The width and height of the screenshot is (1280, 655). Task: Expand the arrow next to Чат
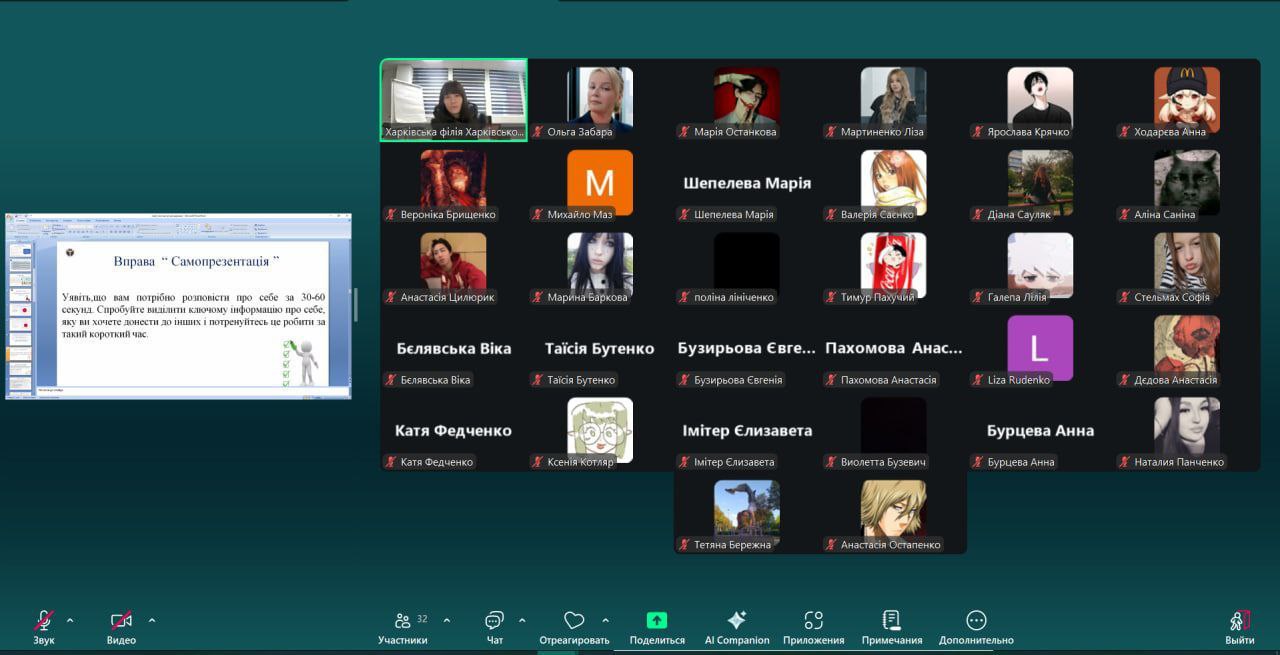pos(522,619)
